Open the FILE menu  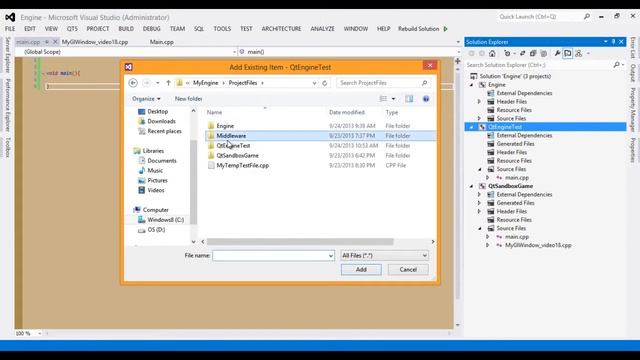[x=10, y=29]
